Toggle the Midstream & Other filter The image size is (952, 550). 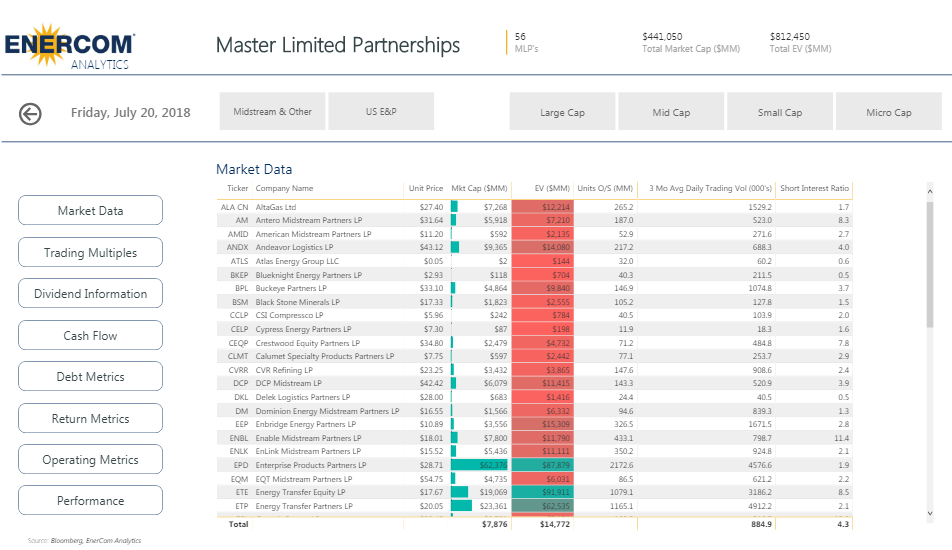[x=272, y=112]
